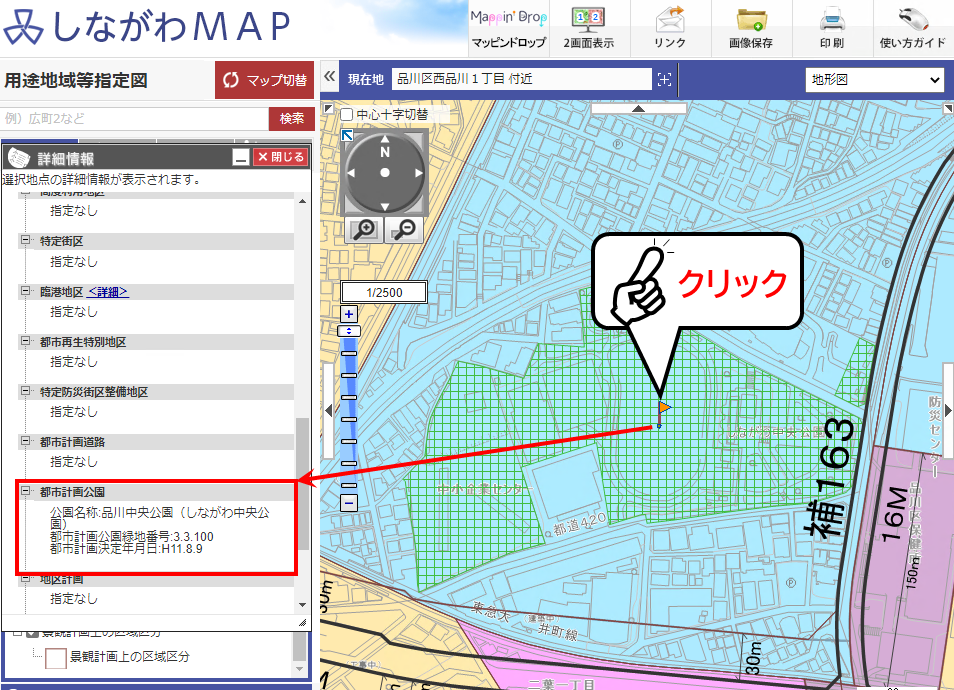Image resolution: width=954 pixels, height=690 pixels.
Task: Enable the 中心十字切替 checkbox
Action: coord(345,114)
